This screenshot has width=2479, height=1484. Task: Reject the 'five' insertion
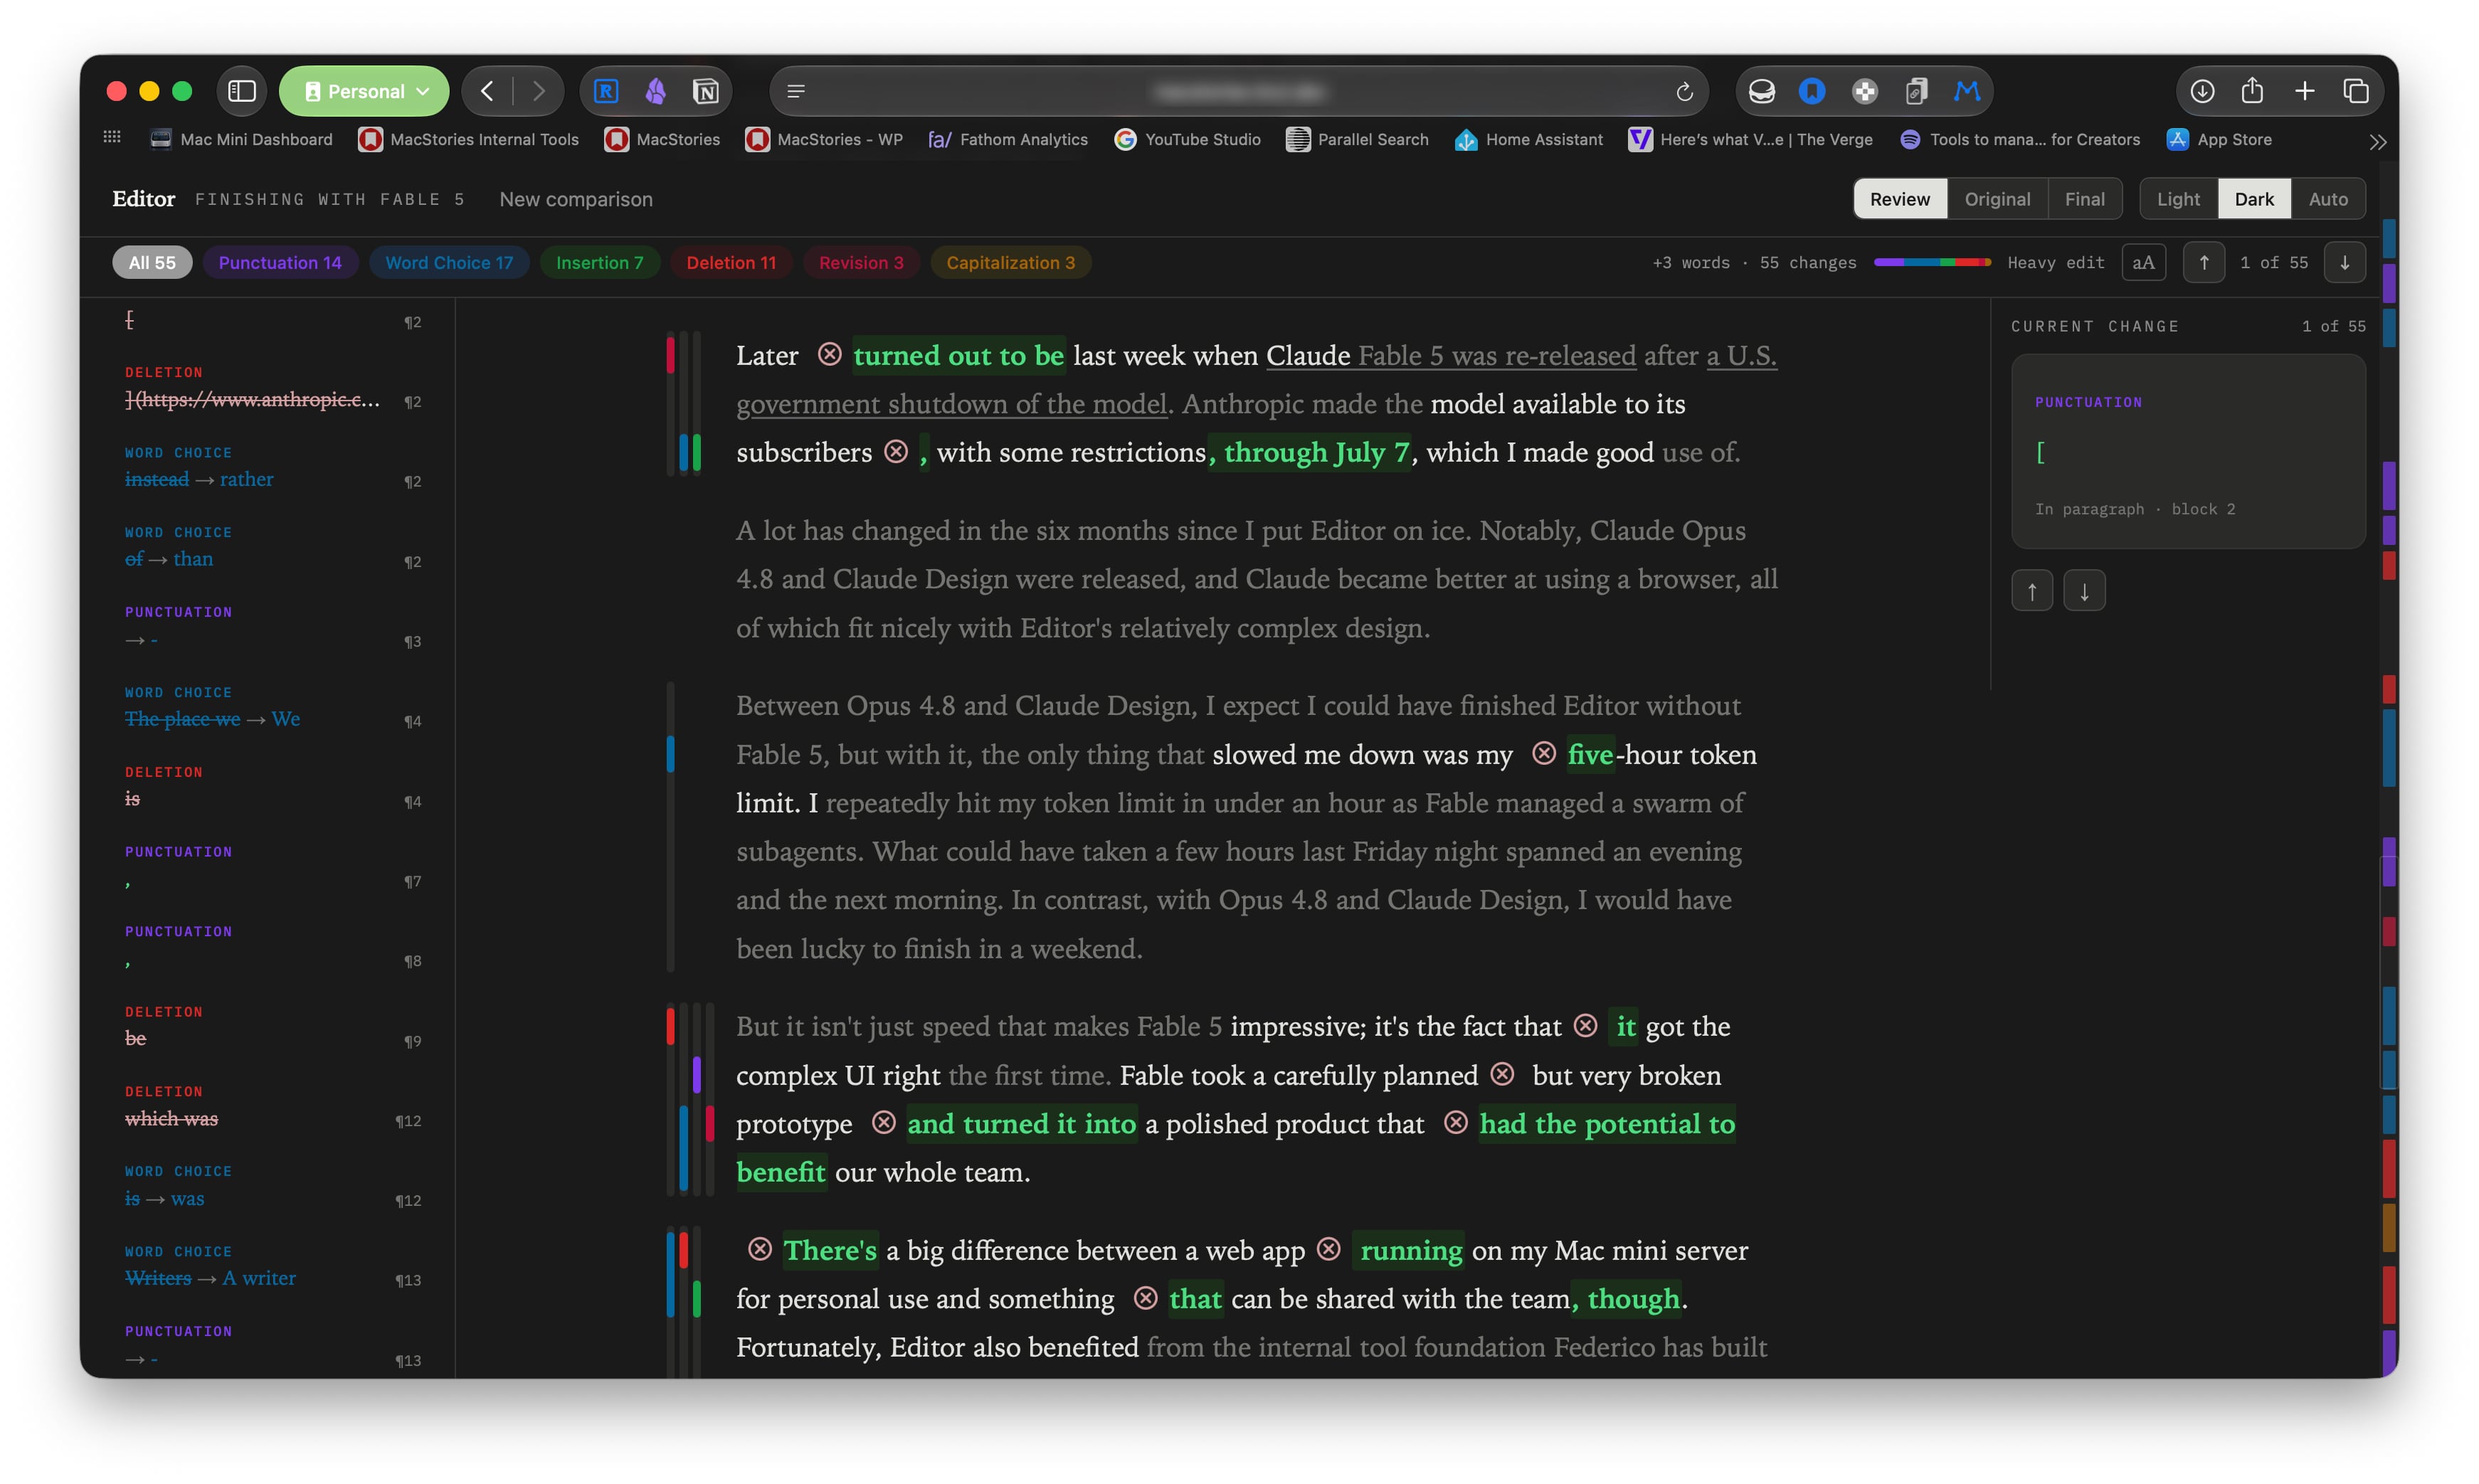(1543, 753)
